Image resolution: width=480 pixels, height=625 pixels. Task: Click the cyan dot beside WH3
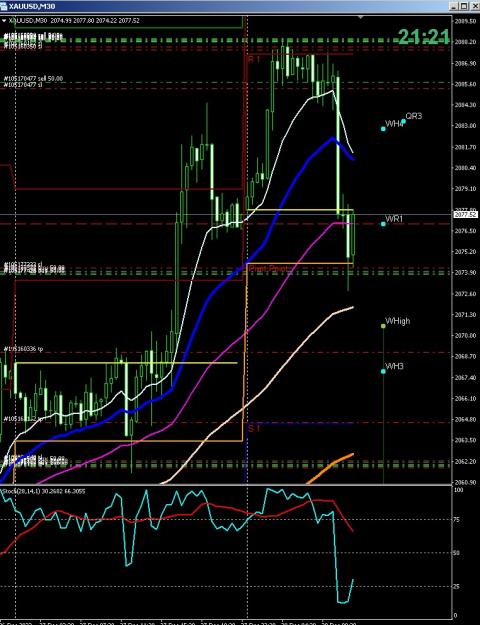coord(383,371)
